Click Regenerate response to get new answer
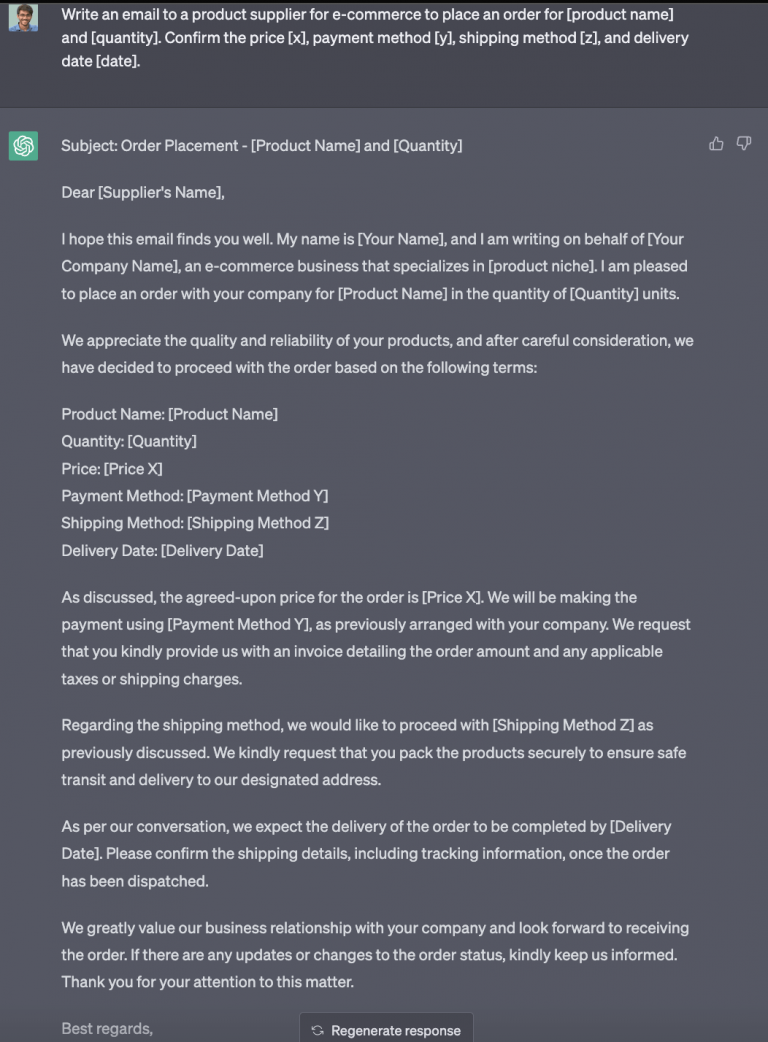The image size is (768, 1042). (386, 1028)
